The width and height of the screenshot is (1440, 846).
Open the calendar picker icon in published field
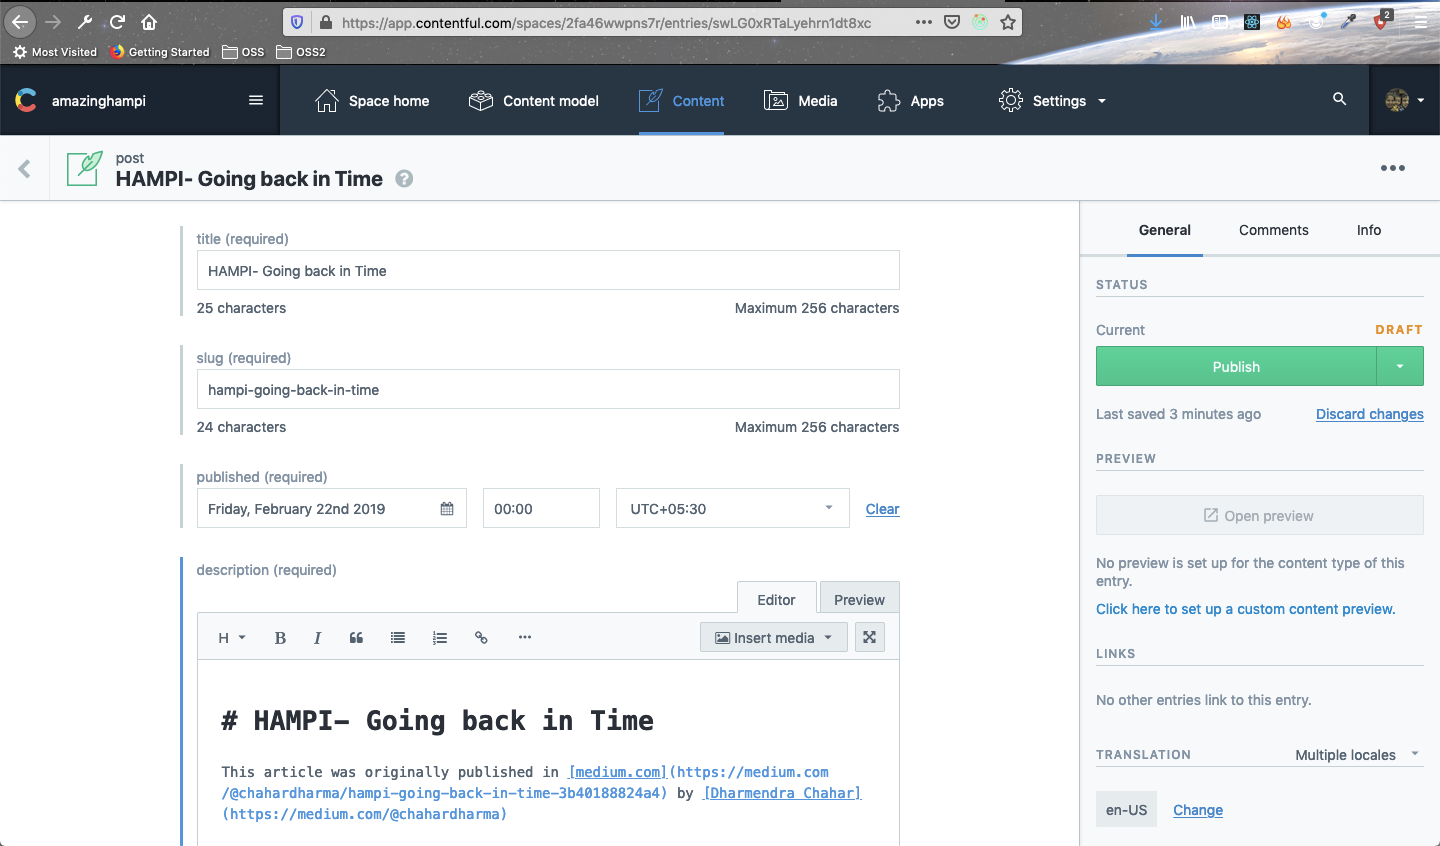click(447, 509)
